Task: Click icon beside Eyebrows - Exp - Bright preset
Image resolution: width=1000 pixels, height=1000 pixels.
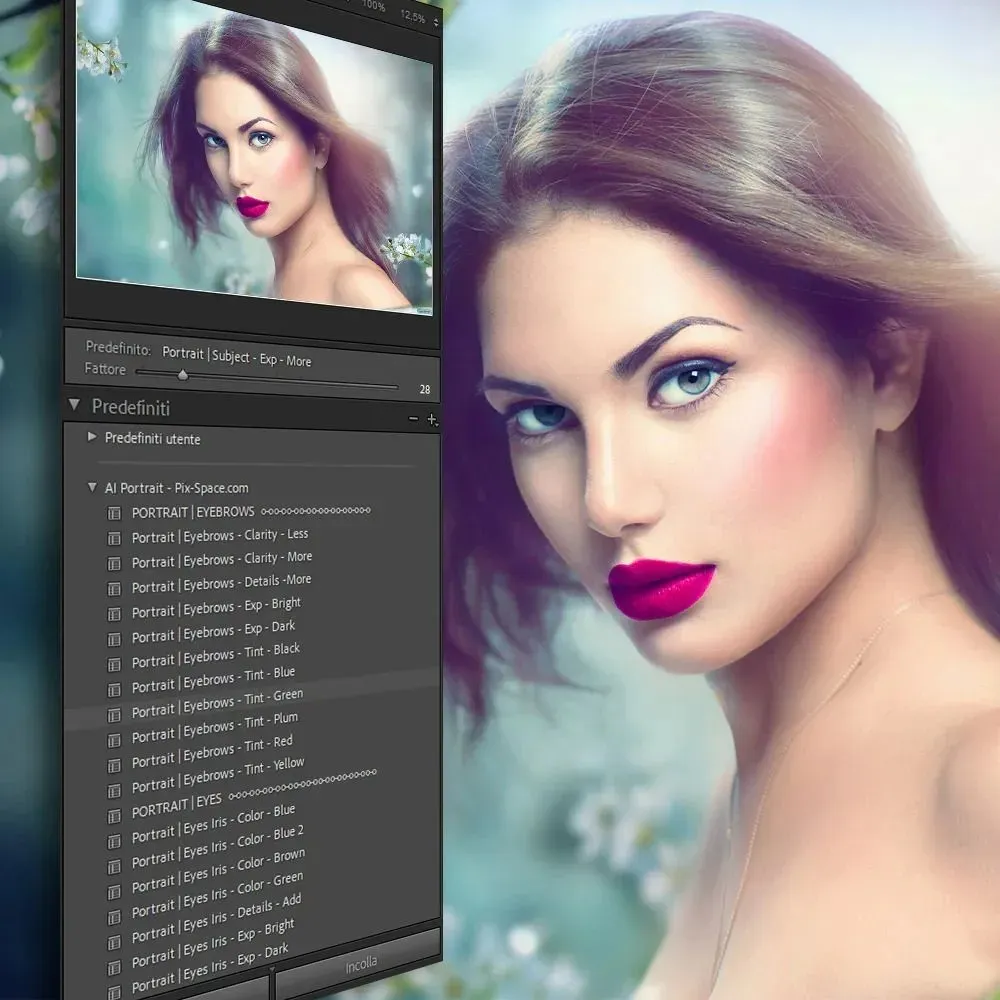Action: pos(114,614)
